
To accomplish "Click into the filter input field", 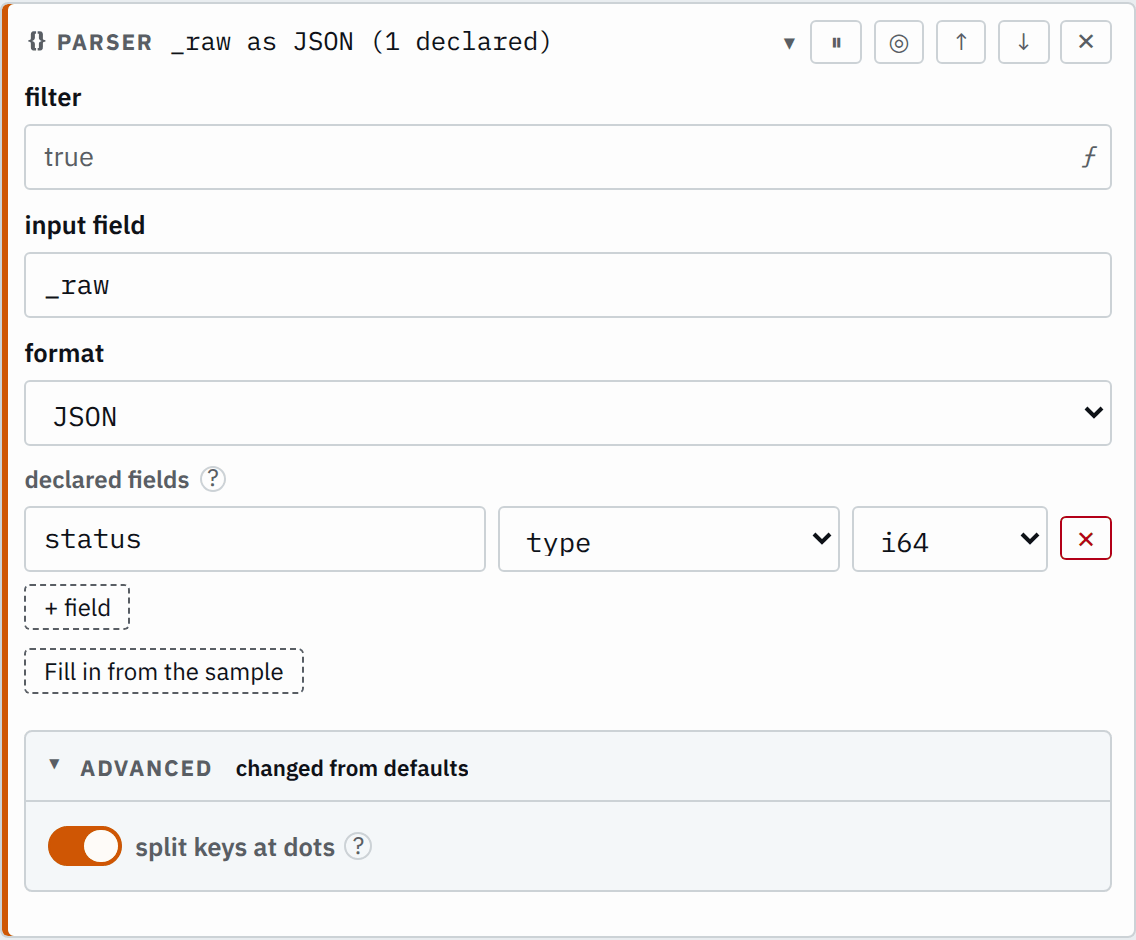I will pyautogui.click(x=567, y=157).
